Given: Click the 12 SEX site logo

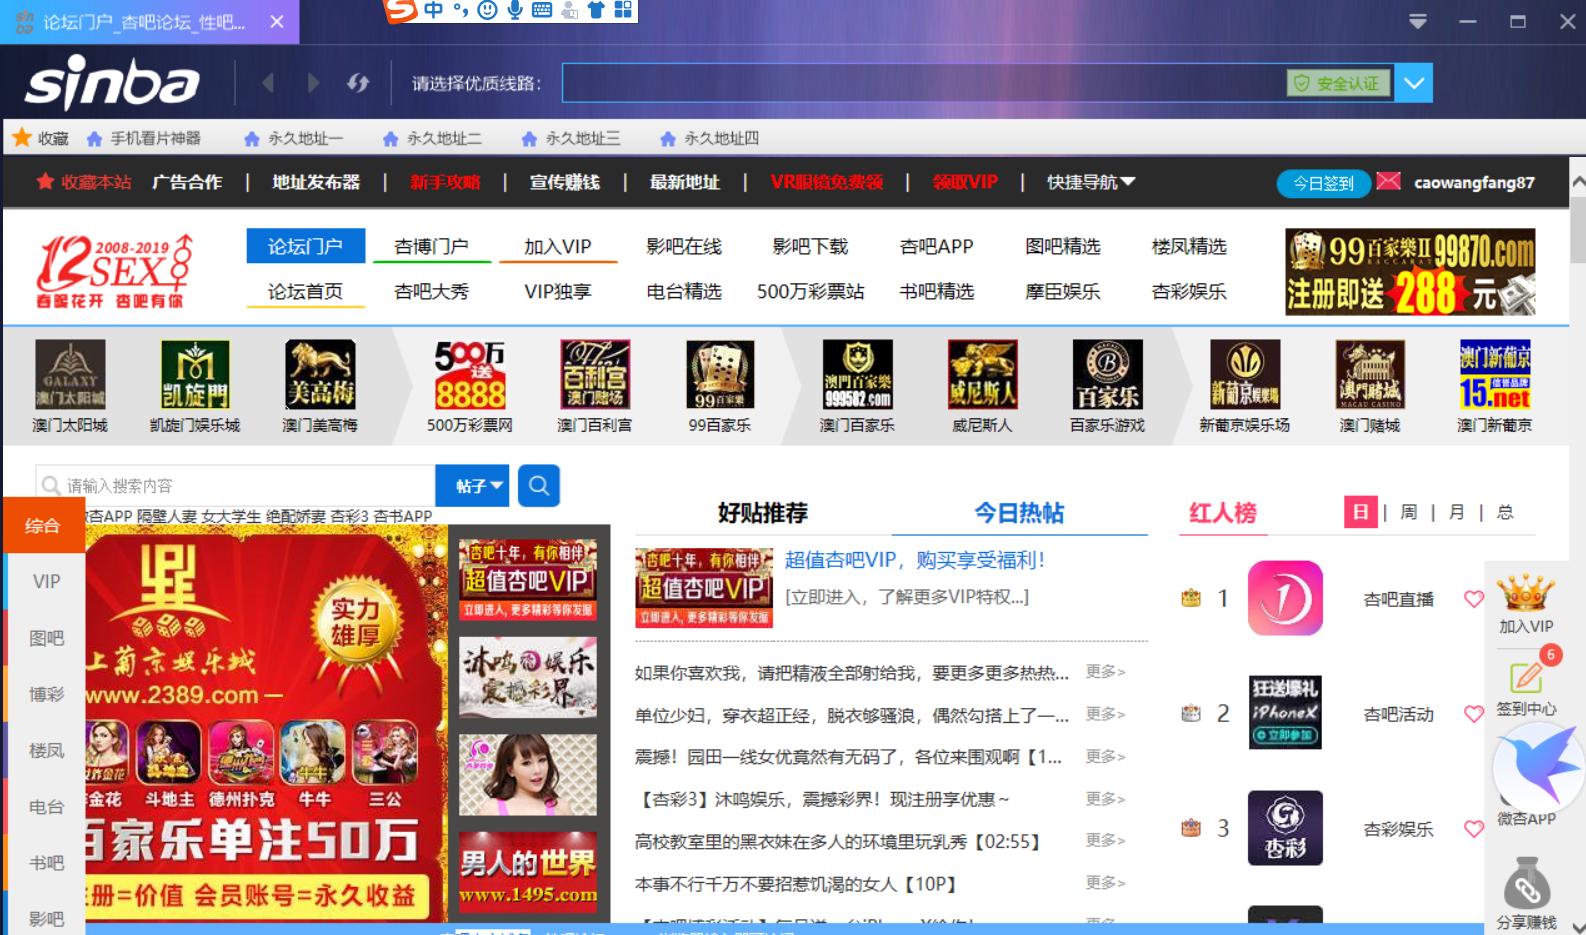Looking at the screenshot, I should tap(113, 270).
